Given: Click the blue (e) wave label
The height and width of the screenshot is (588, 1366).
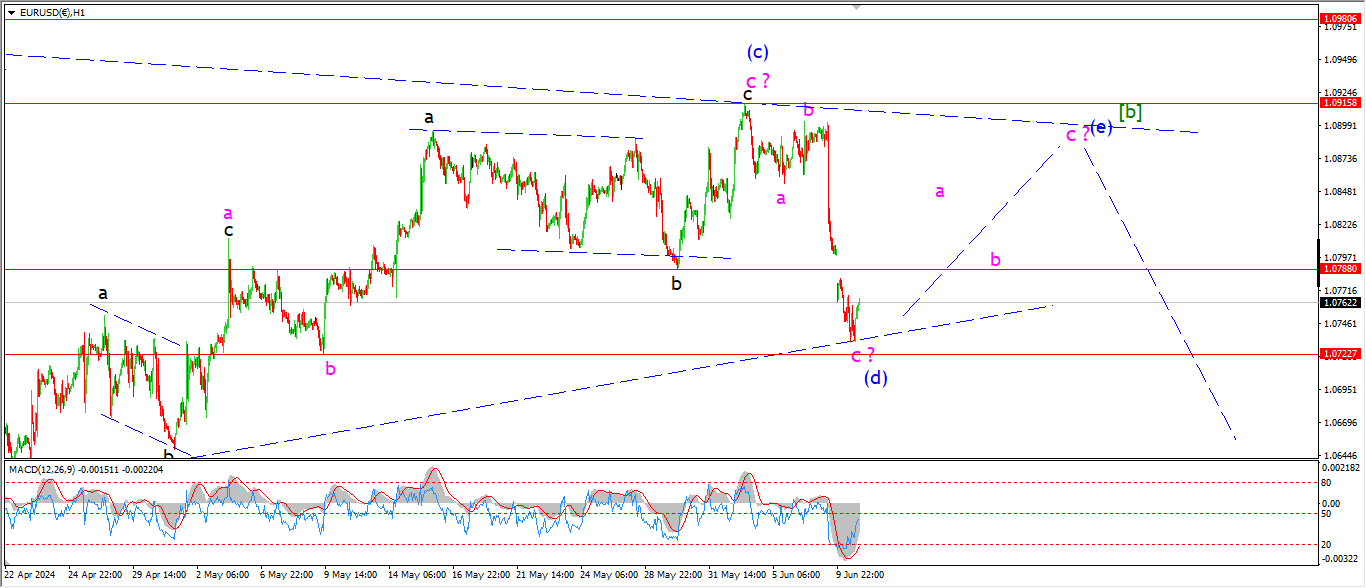Looking at the screenshot, I should pyautogui.click(x=1101, y=127).
